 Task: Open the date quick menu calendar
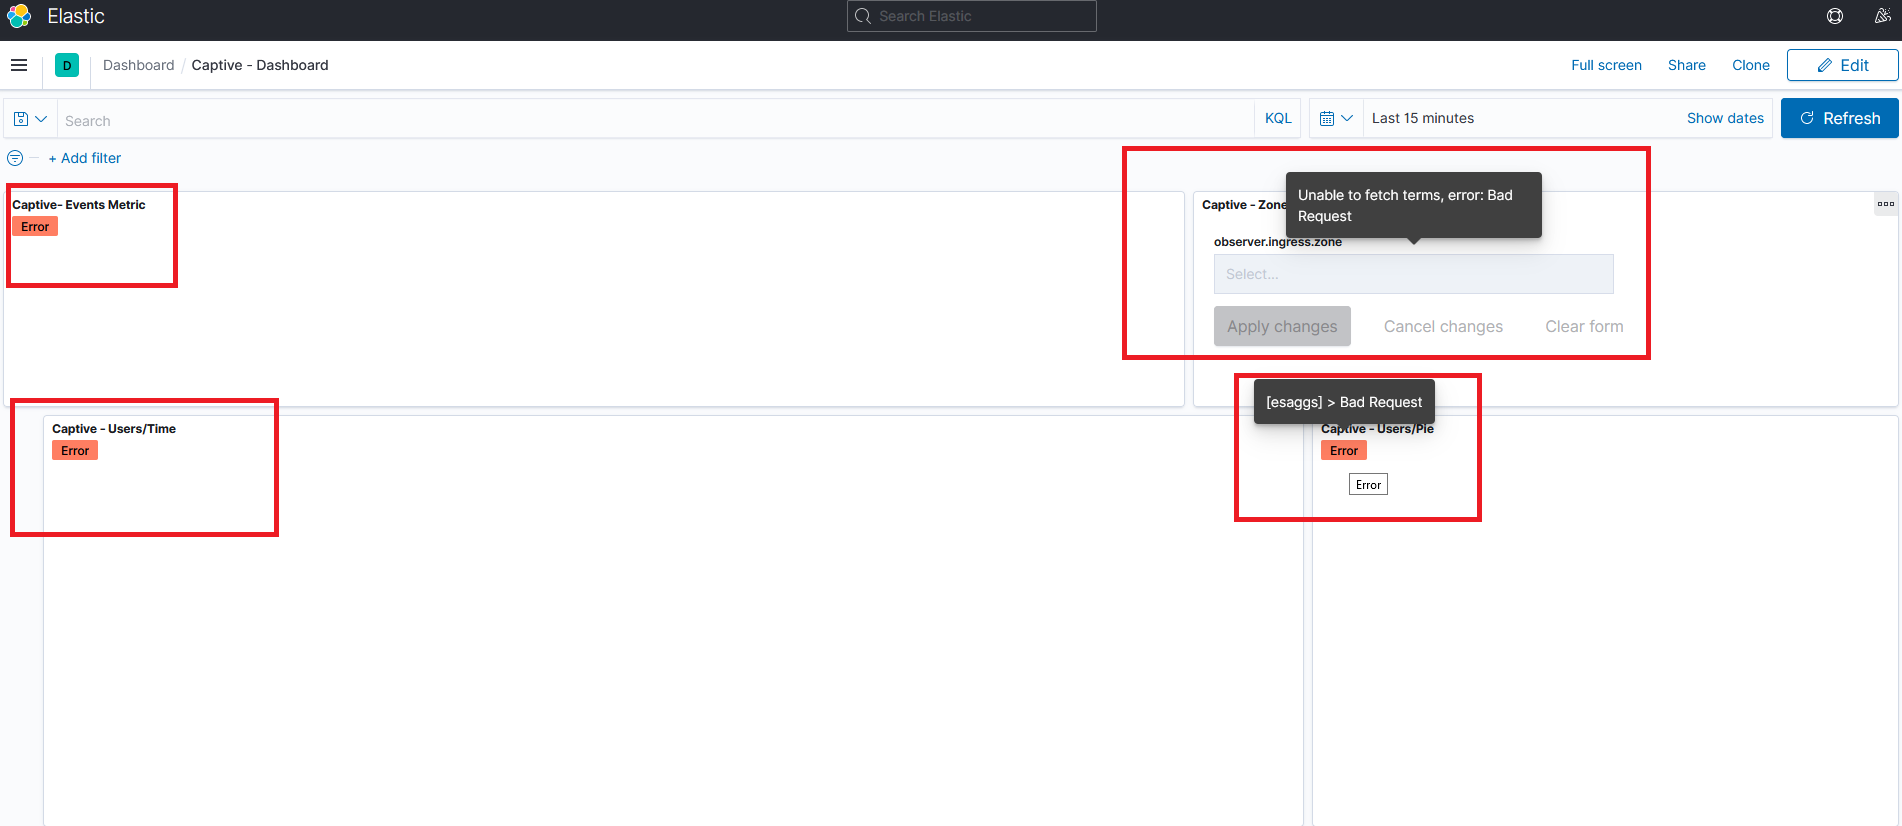[x=1336, y=118]
